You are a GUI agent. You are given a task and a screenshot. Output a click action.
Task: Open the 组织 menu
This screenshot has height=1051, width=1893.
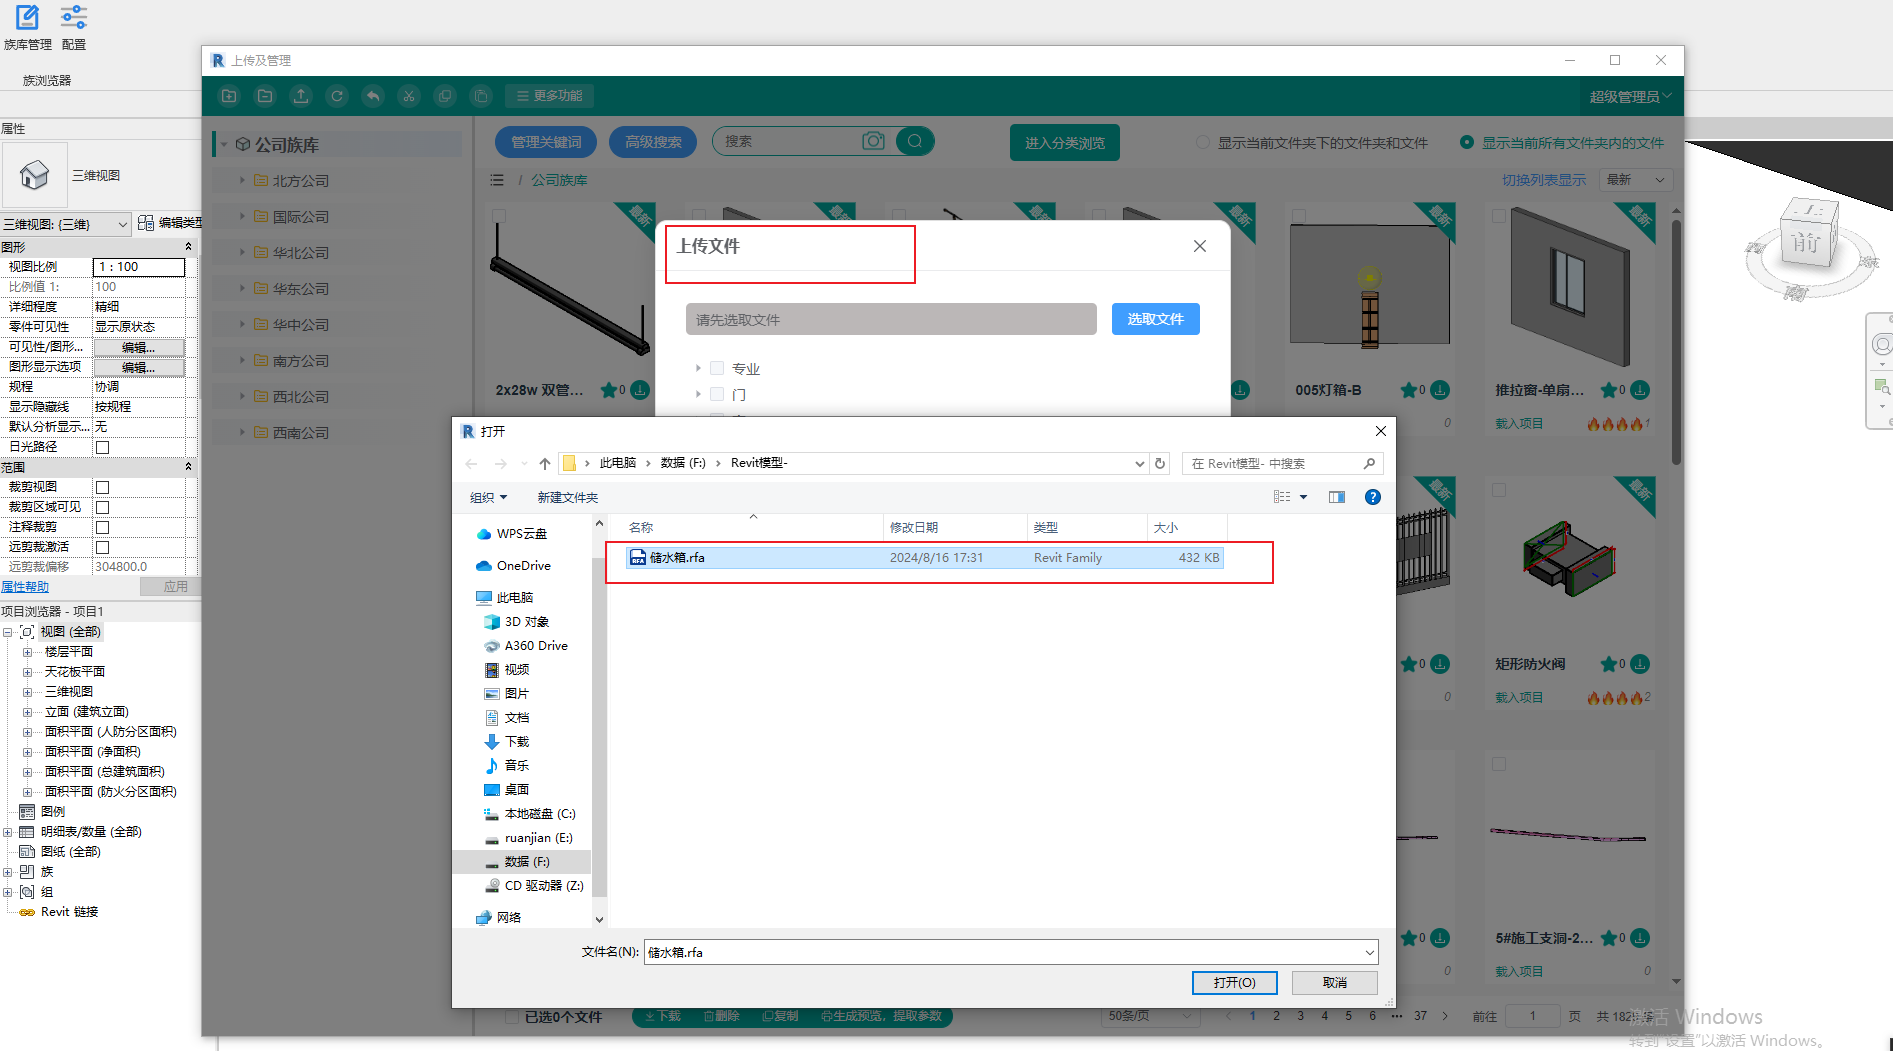[488, 497]
